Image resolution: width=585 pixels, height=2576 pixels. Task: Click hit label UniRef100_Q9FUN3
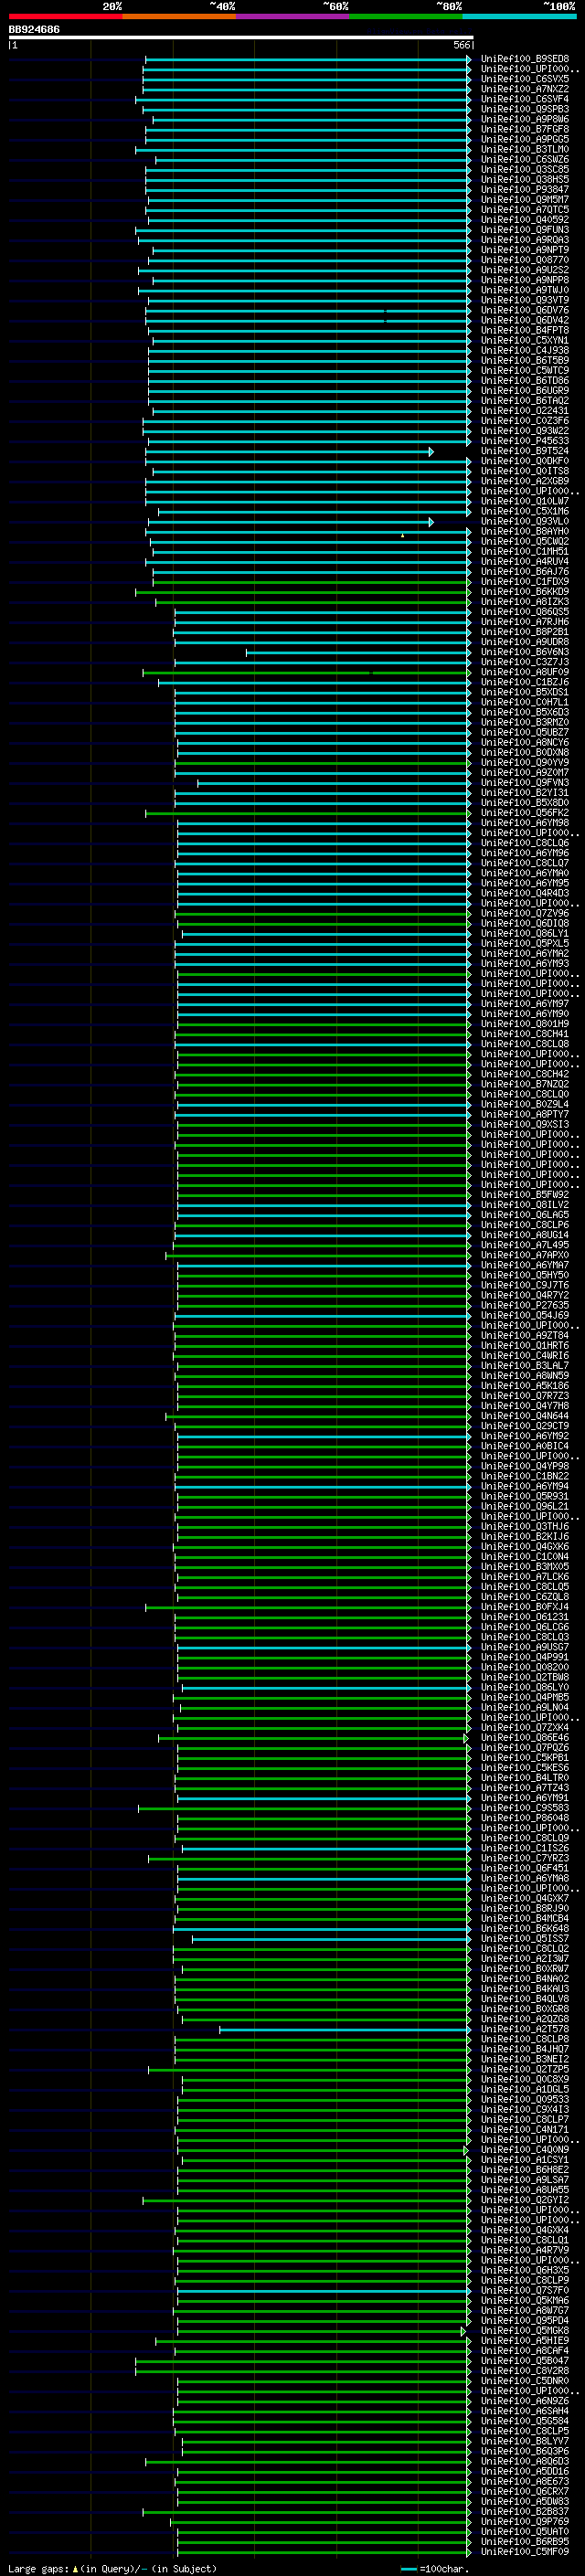(525, 230)
